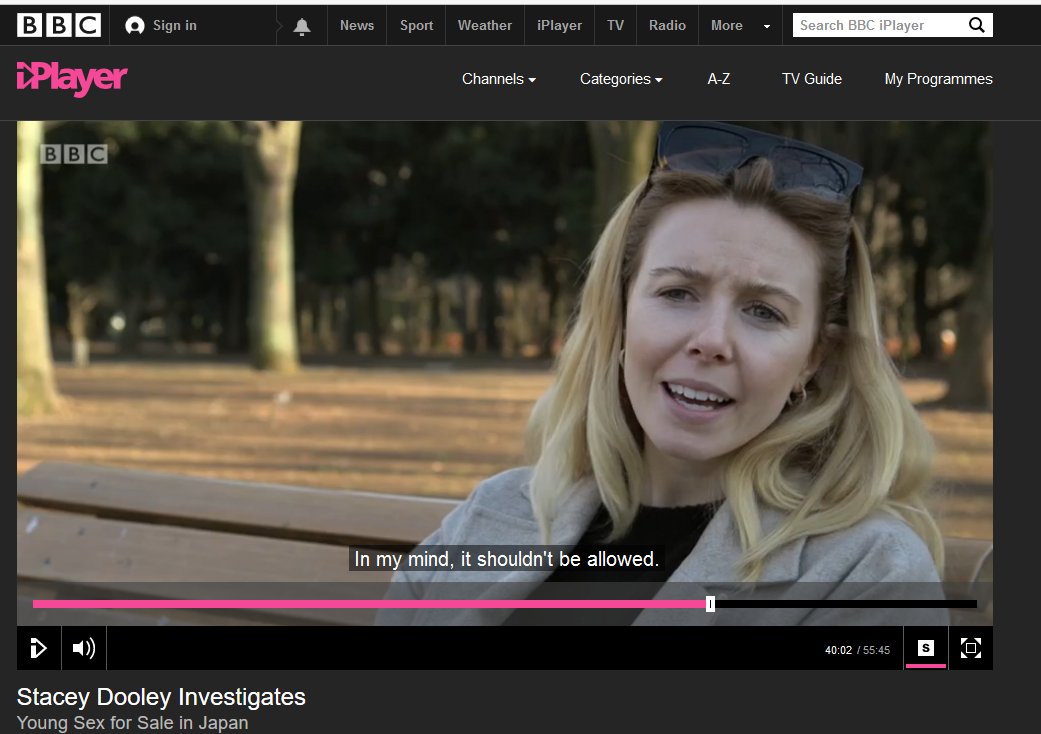Screen dimensions: 1041x734
Task: Go to News in the top navigation
Action: (x=357, y=25)
